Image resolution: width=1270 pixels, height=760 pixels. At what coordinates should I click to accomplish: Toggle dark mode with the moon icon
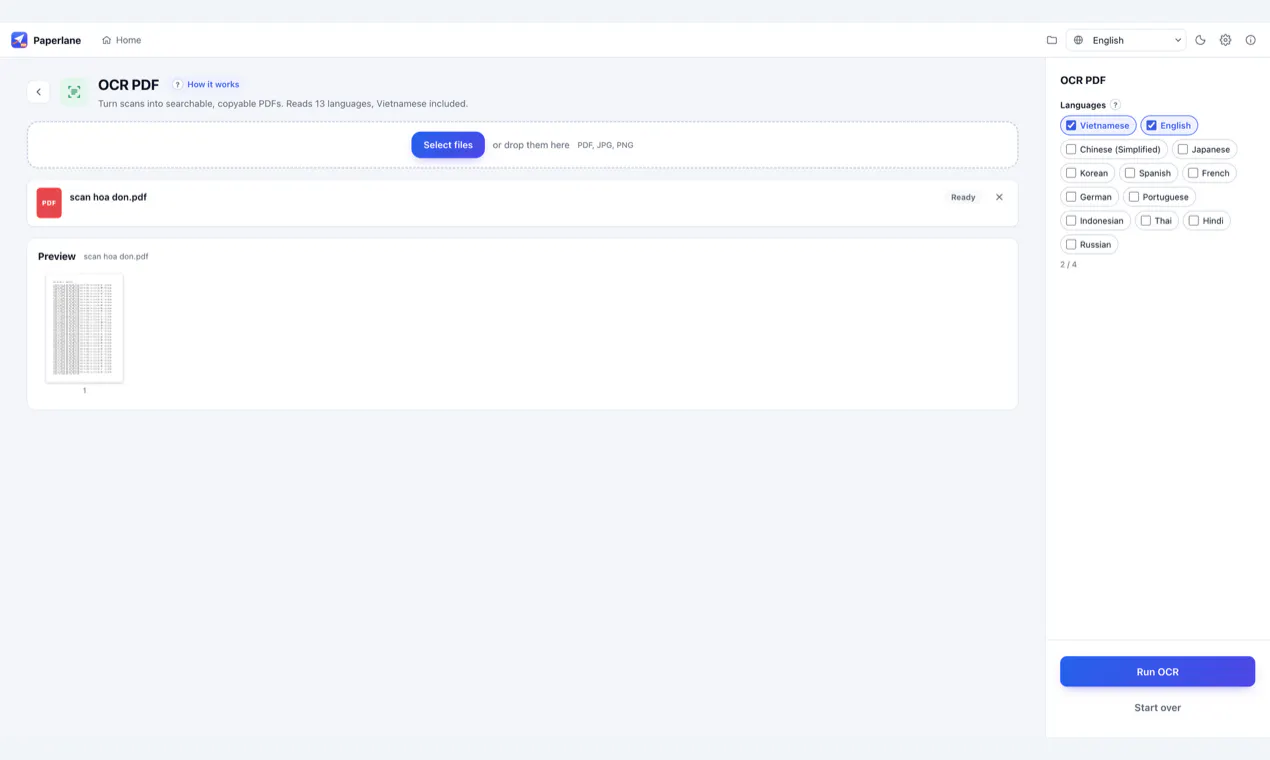(1200, 40)
